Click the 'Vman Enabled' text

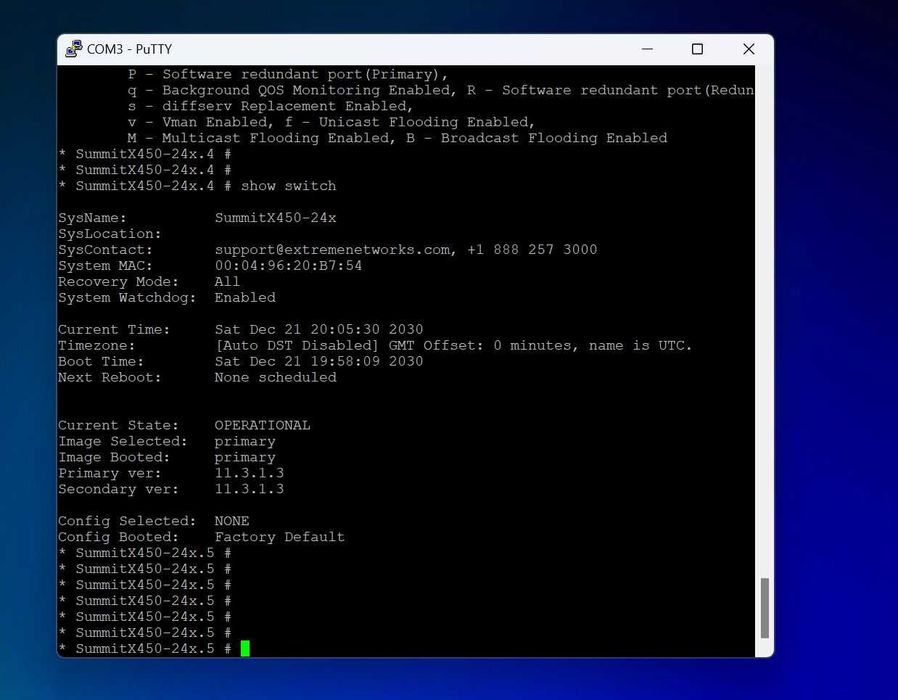click(x=215, y=123)
